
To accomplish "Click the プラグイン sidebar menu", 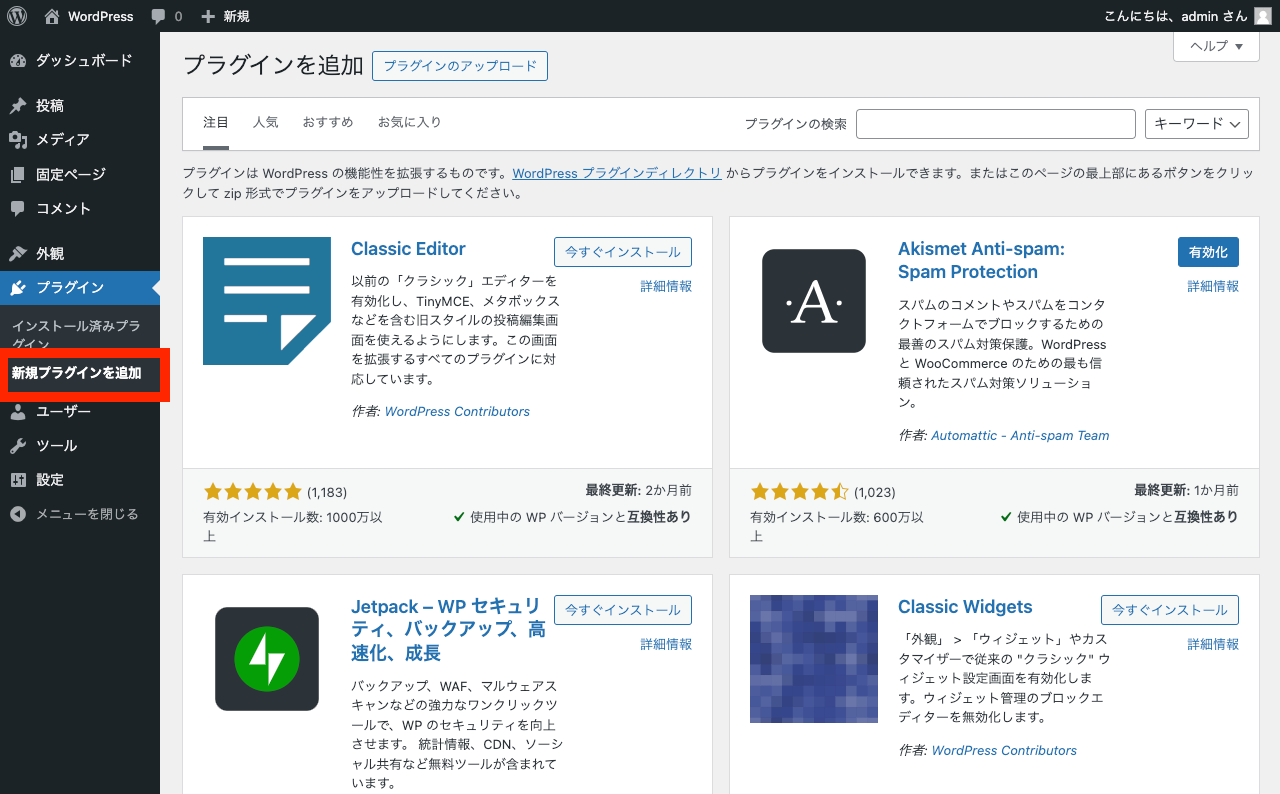I will (80, 288).
